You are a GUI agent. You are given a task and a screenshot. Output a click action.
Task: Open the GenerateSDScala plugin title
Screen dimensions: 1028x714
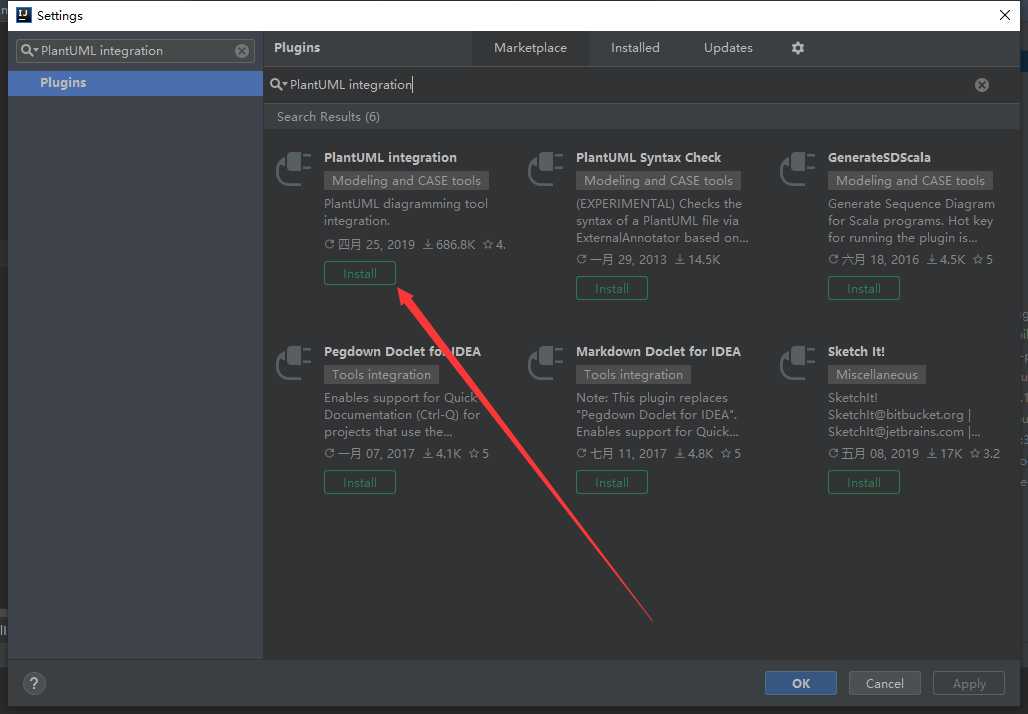point(879,157)
